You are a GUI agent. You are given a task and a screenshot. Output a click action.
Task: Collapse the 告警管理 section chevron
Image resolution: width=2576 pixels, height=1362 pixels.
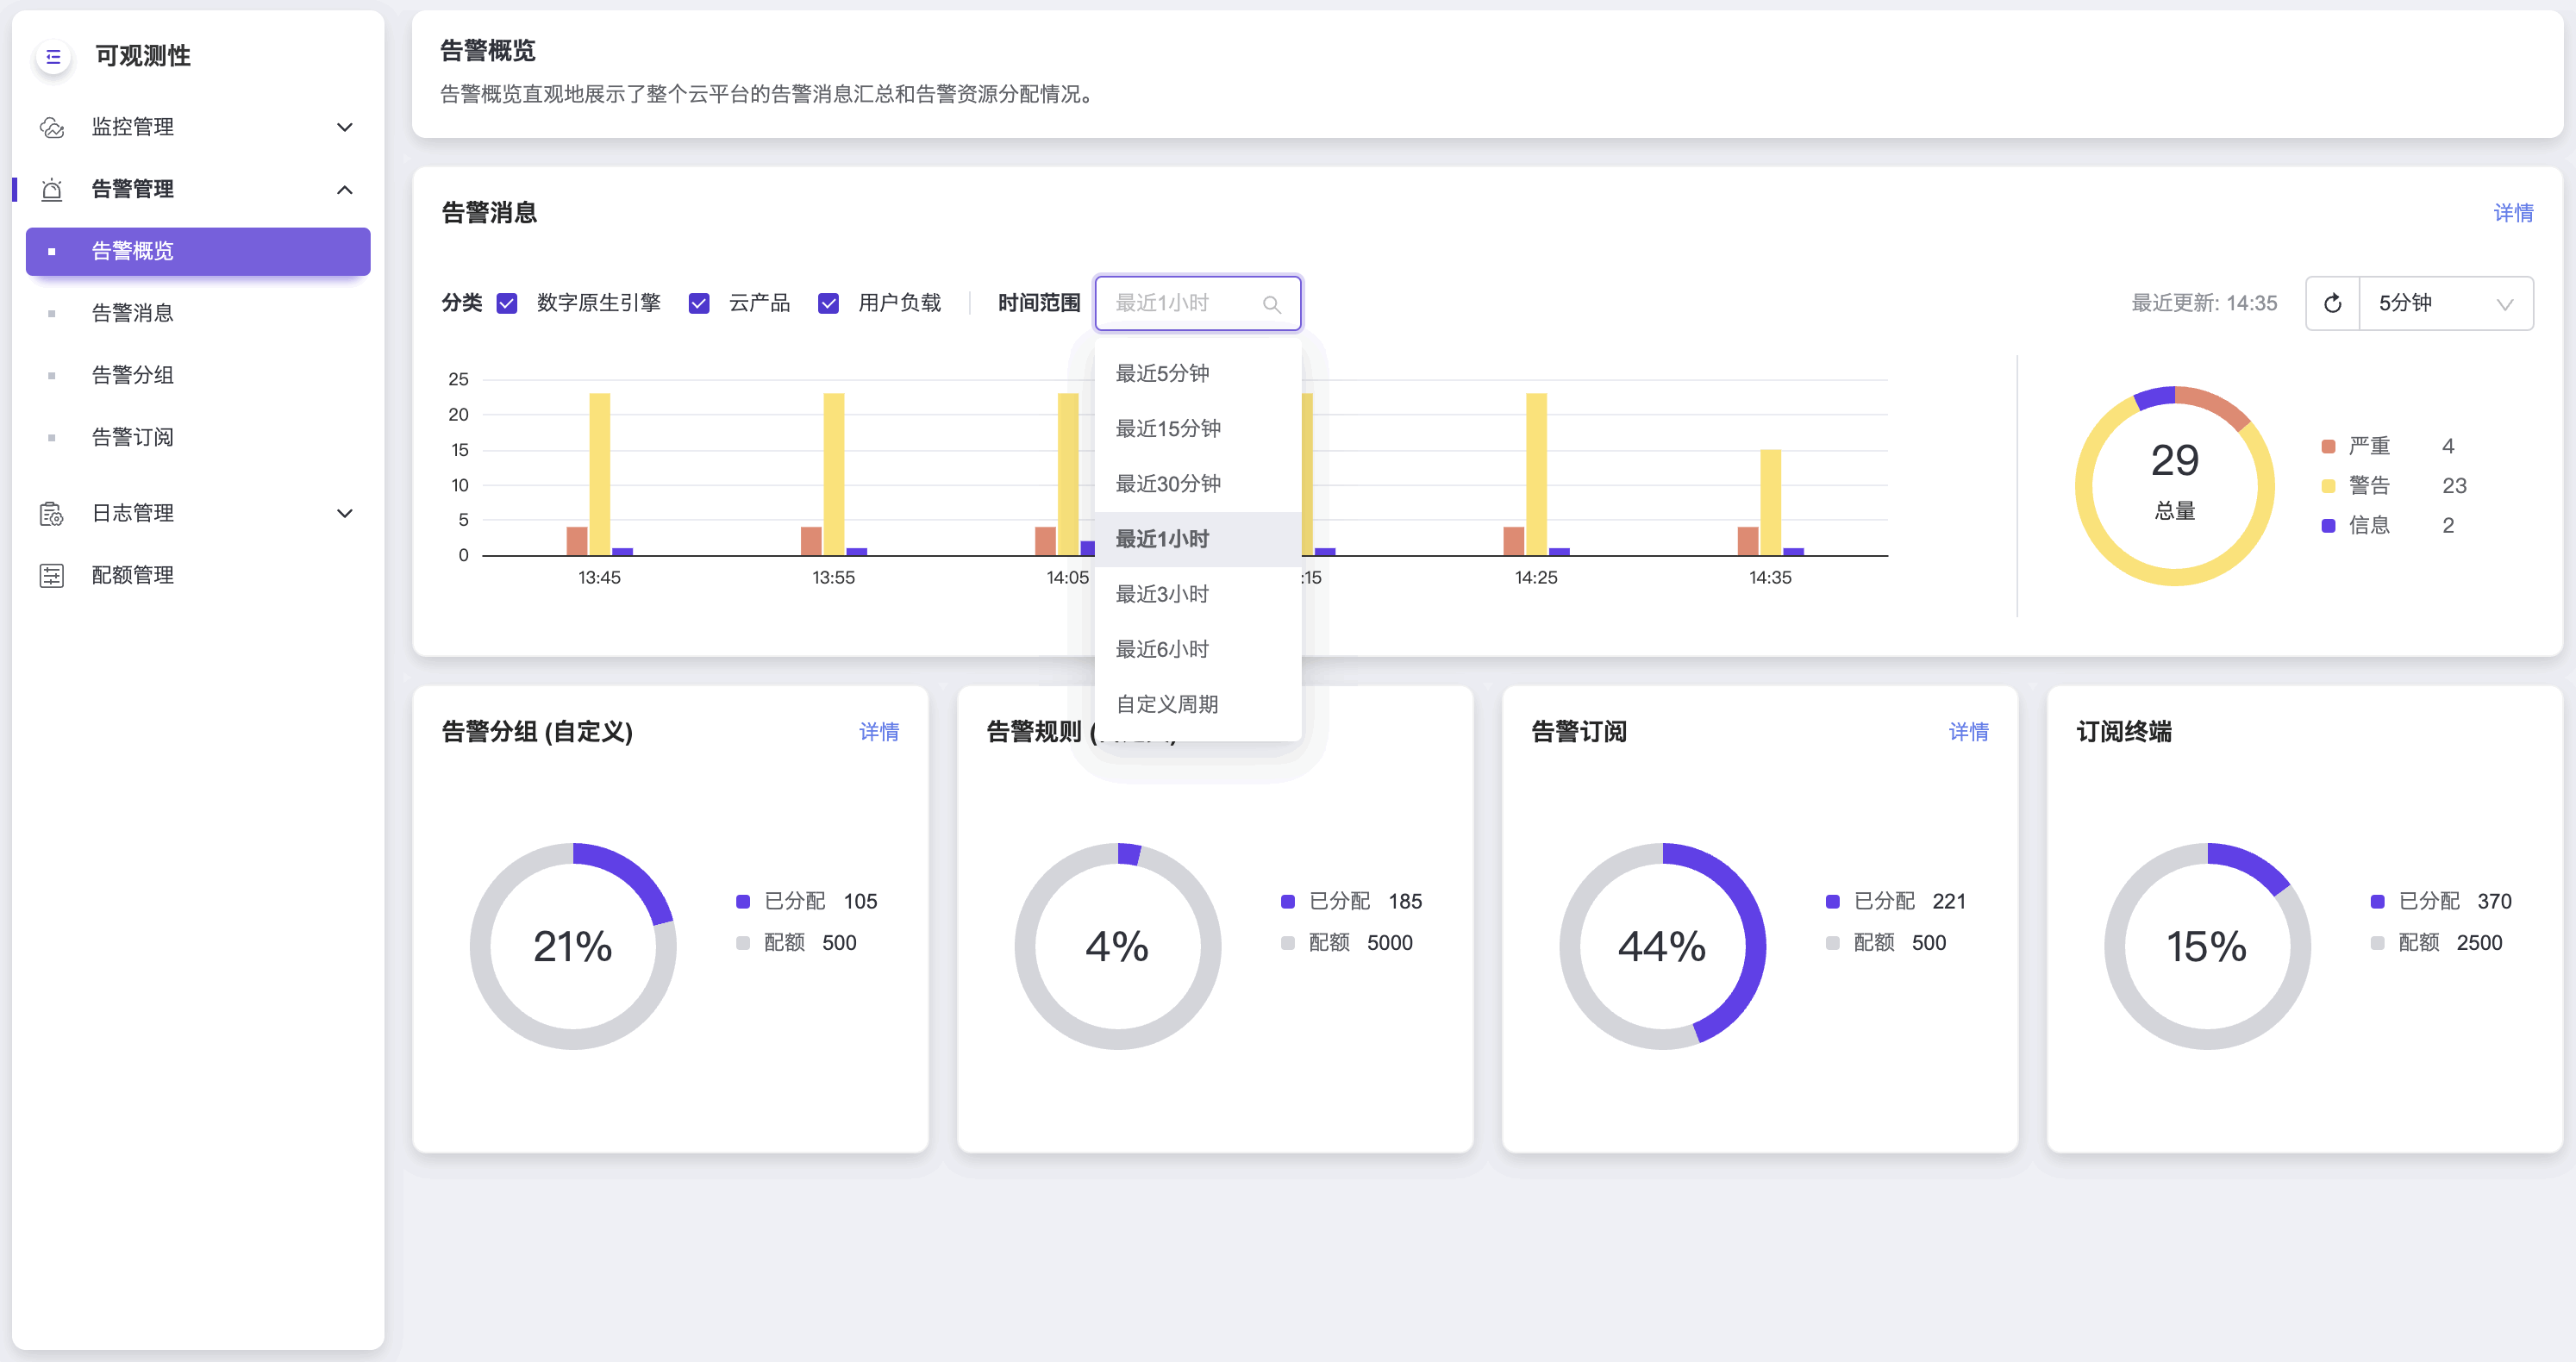tap(345, 189)
